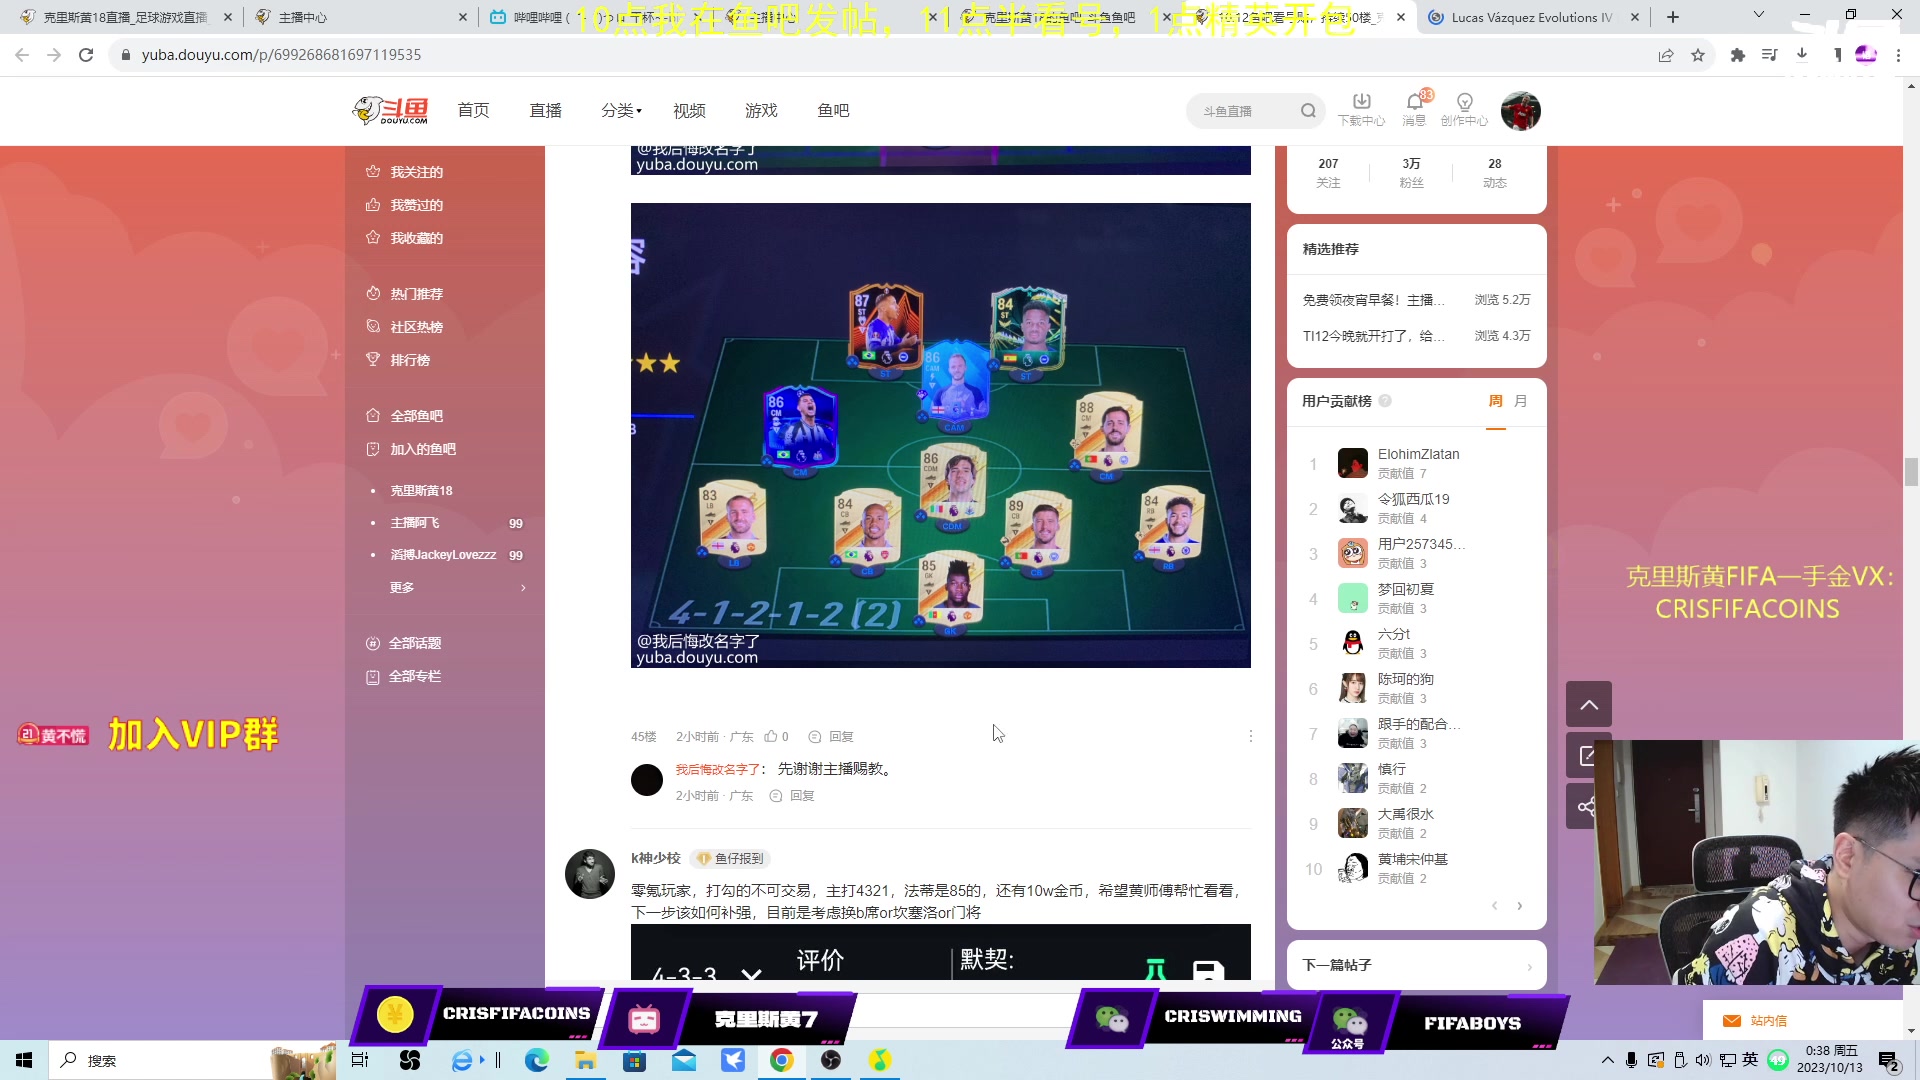The height and width of the screenshot is (1080, 1920).
Task: Open the 创作中心 creator center icon
Action: (x=1464, y=103)
